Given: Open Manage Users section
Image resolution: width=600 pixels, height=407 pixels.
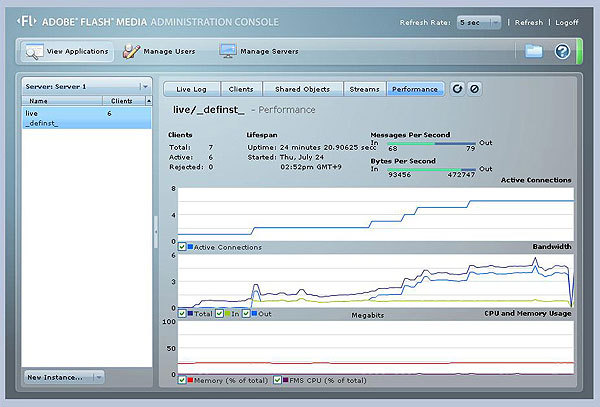Looking at the screenshot, I should 159,51.
